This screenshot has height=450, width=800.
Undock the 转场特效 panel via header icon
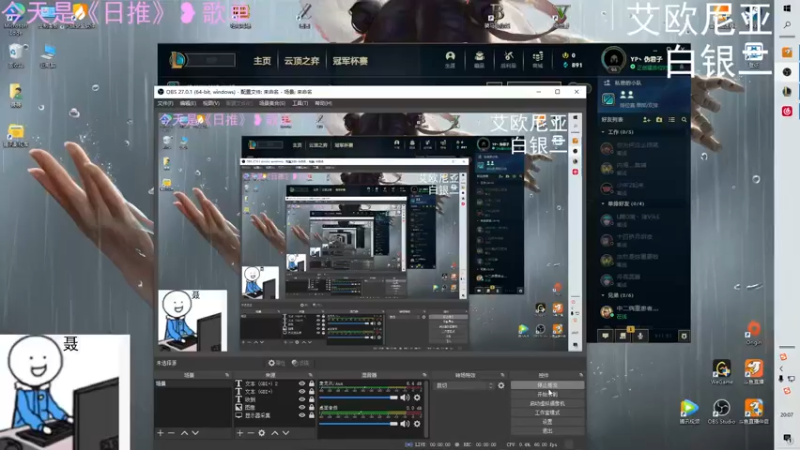[503, 375]
